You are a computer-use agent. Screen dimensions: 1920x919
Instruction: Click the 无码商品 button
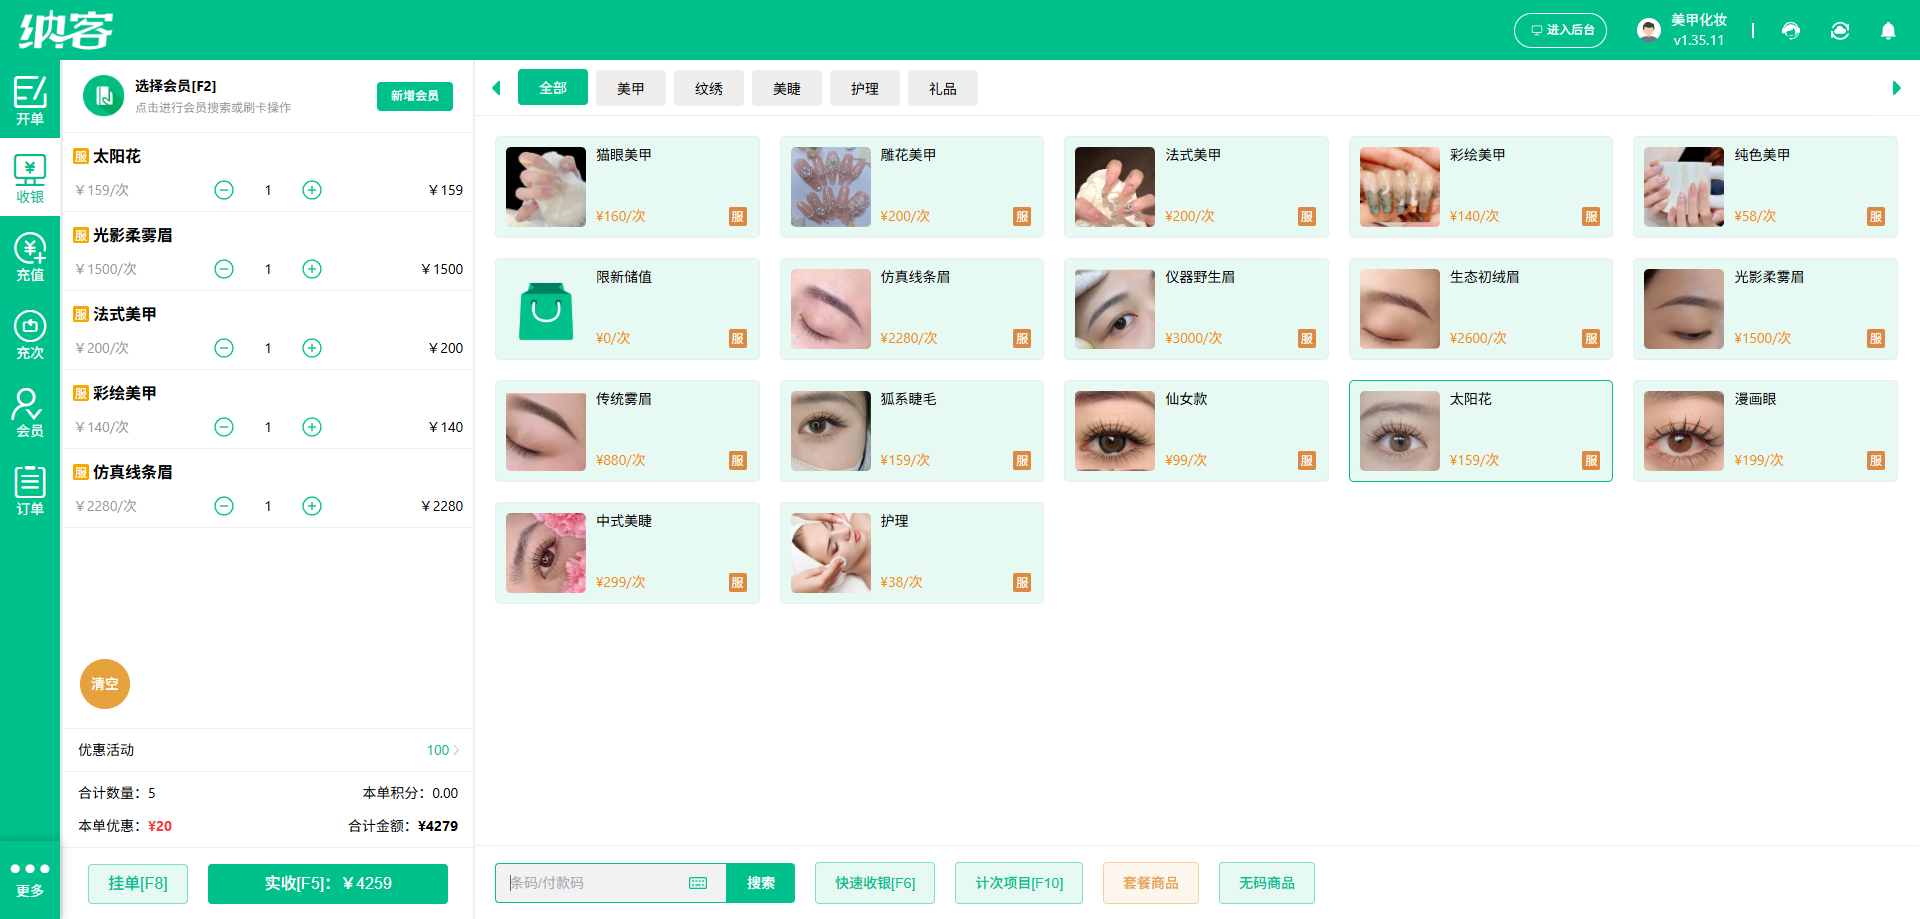(1267, 883)
